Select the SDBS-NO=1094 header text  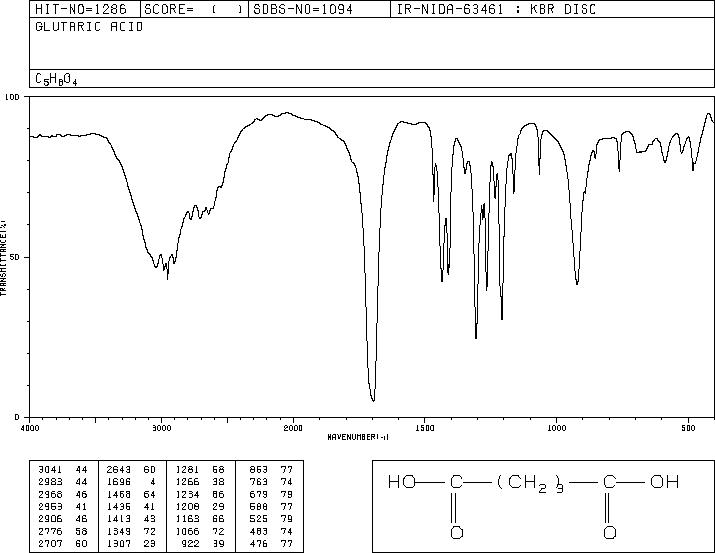pos(303,9)
